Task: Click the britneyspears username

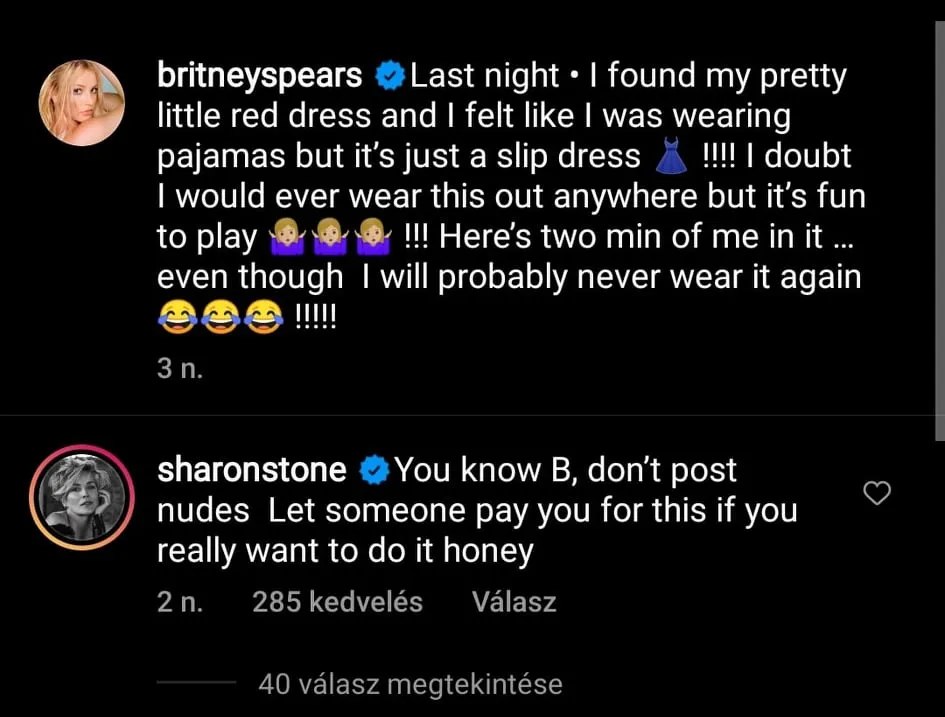Action: pos(259,76)
